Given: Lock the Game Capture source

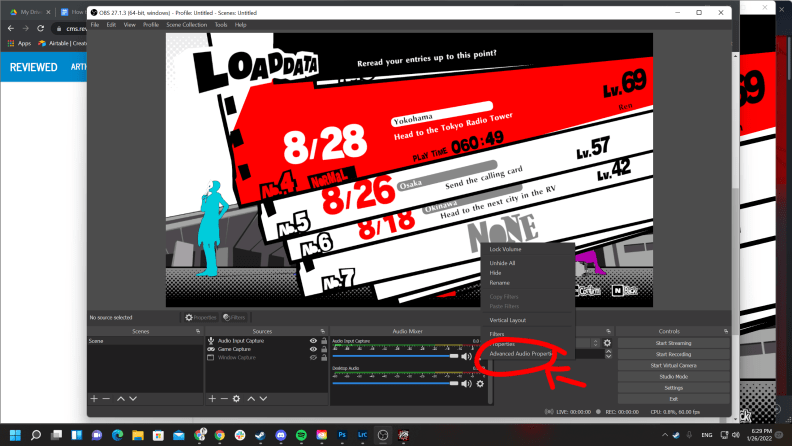Looking at the screenshot, I should point(324,349).
